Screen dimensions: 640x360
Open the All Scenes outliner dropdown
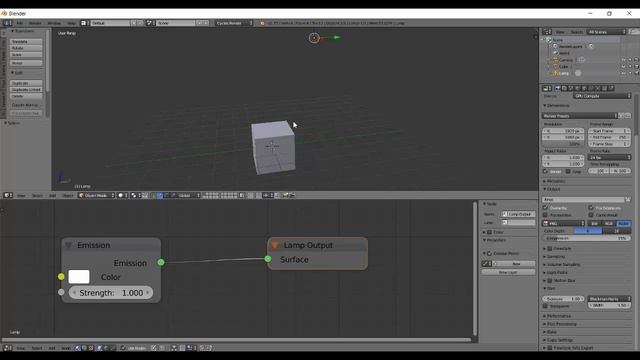(x=607, y=32)
